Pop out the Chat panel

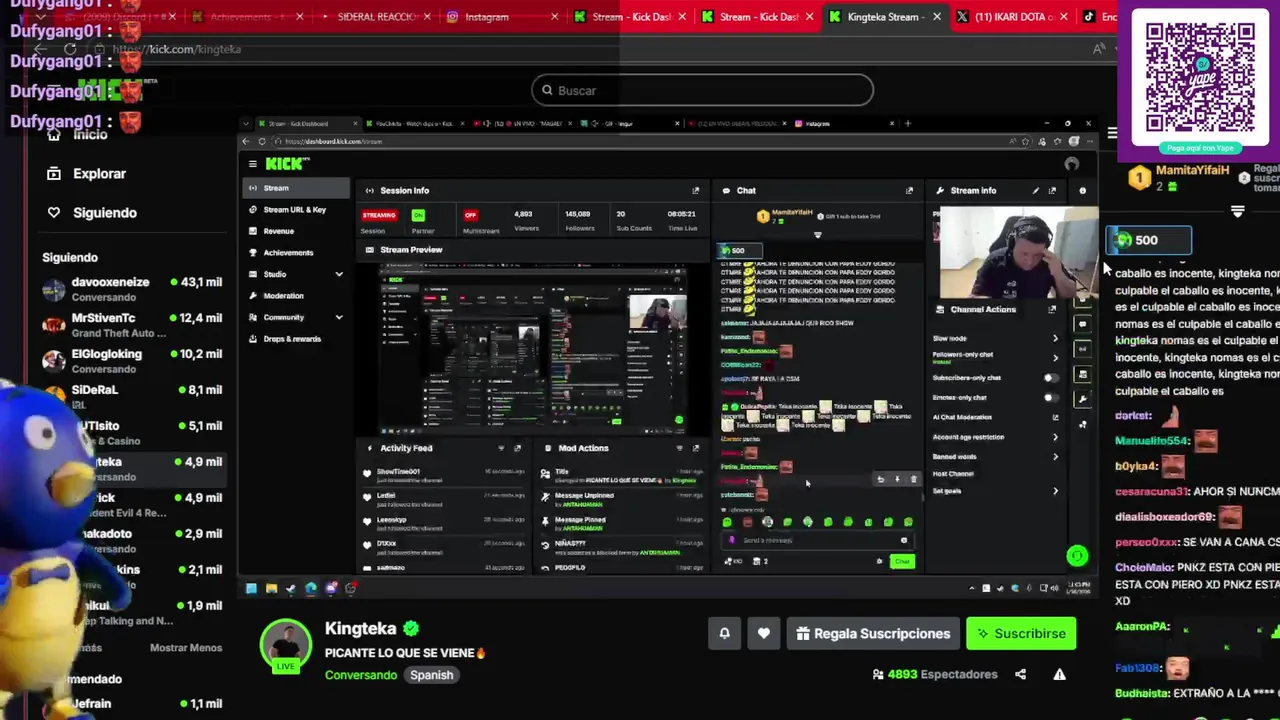click(x=909, y=190)
